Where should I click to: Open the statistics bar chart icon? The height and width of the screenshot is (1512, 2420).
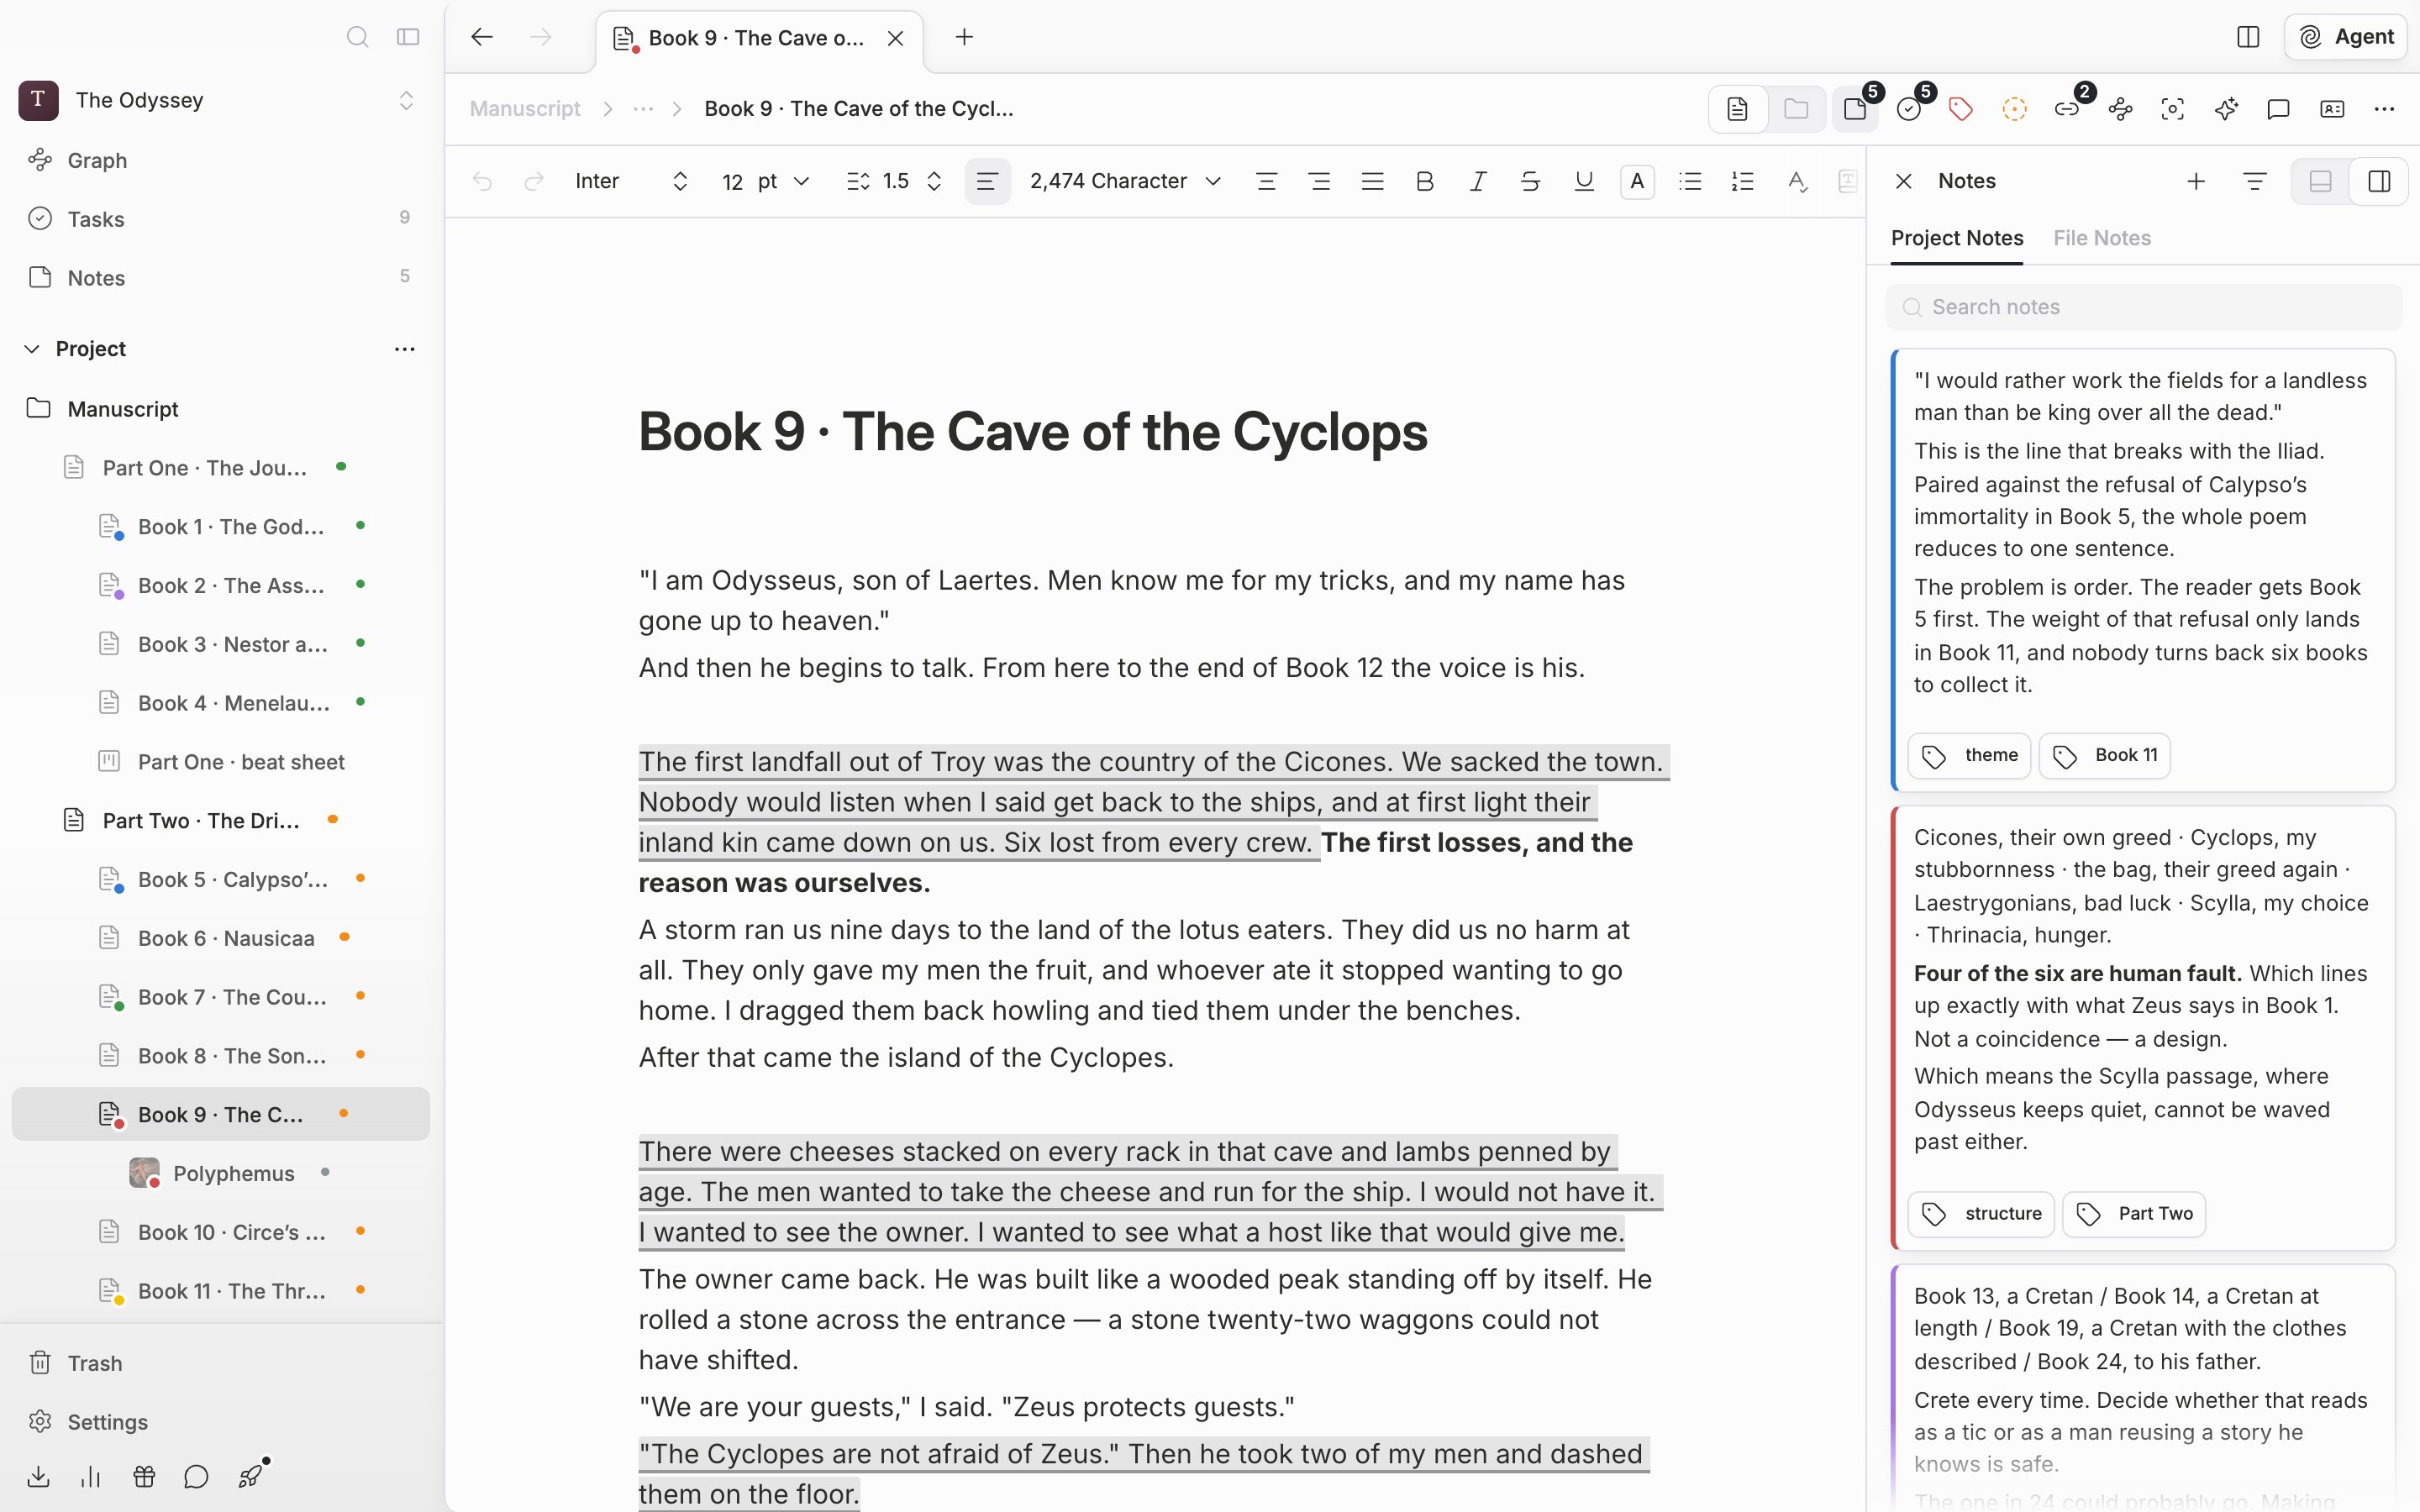pyautogui.click(x=91, y=1476)
